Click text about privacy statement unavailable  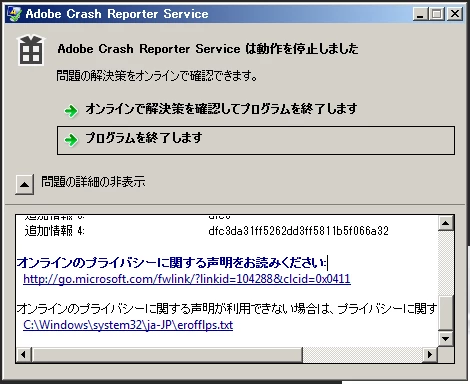[227, 309]
